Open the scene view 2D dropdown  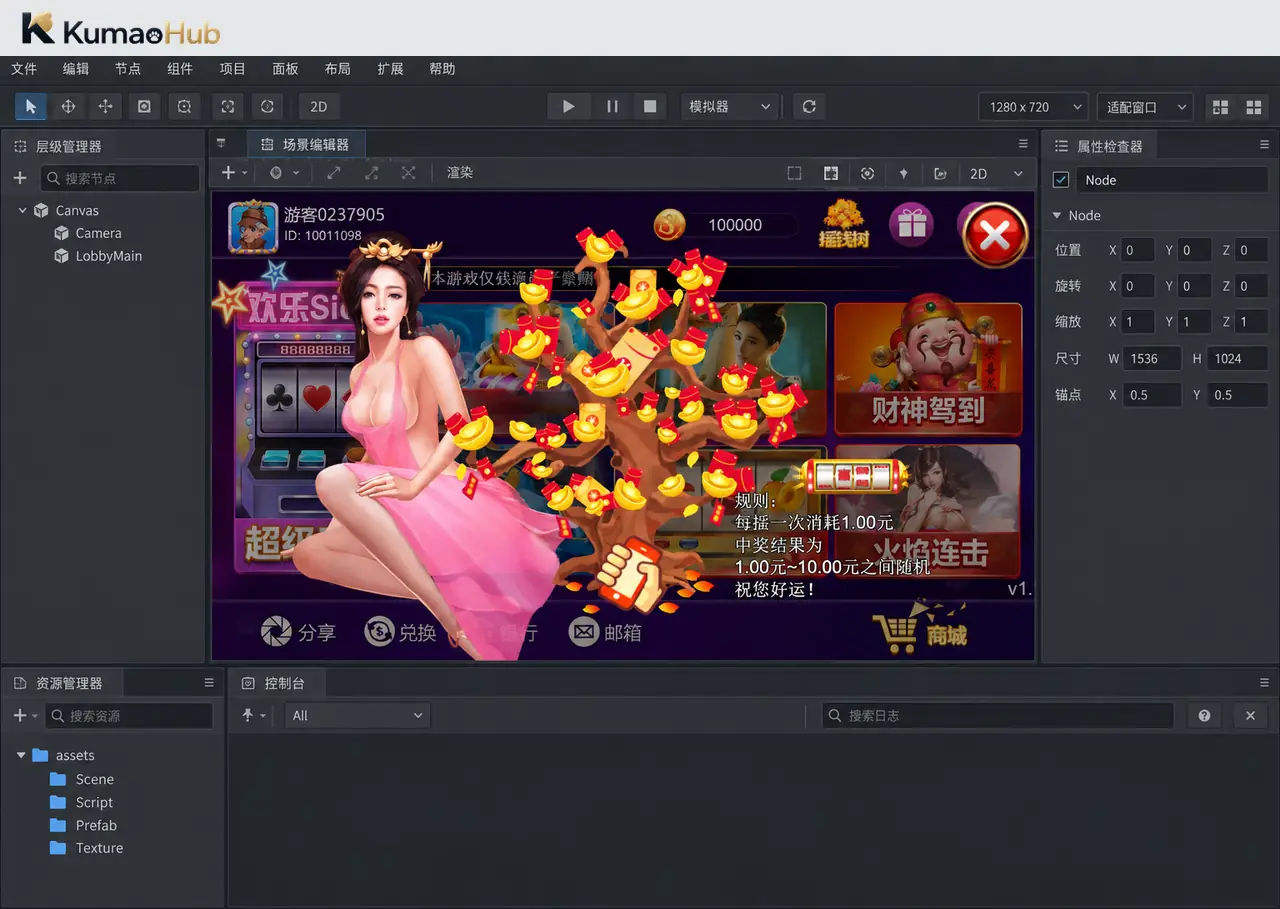pyautogui.click(x=996, y=173)
